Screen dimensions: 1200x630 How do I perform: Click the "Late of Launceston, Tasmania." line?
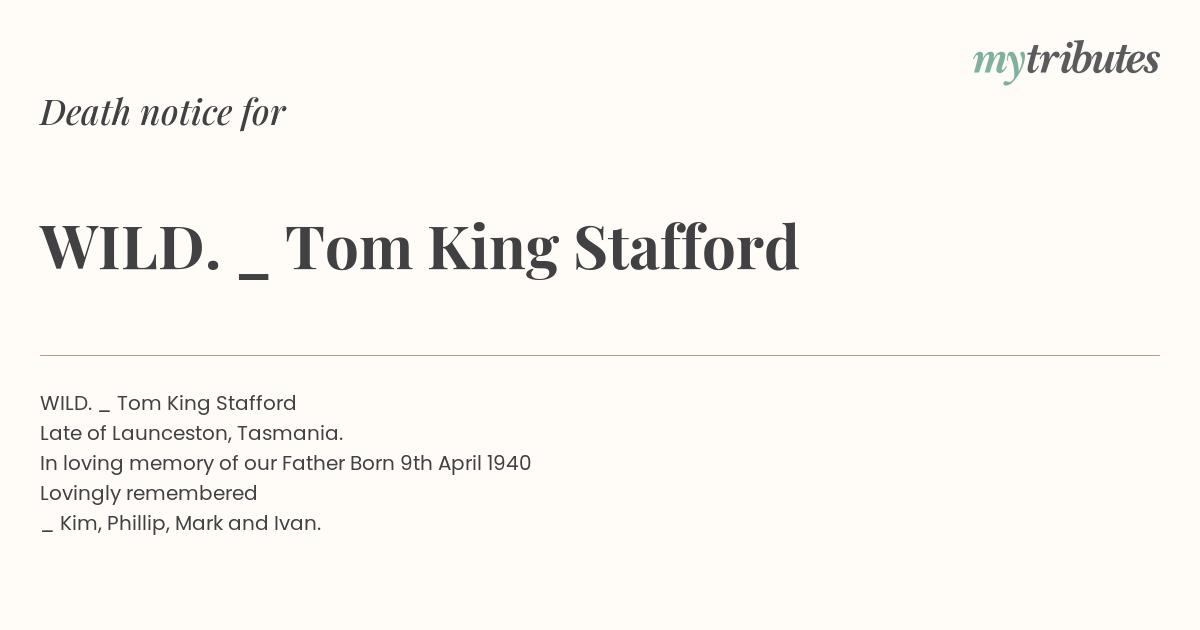pyautogui.click(x=191, y=433)
